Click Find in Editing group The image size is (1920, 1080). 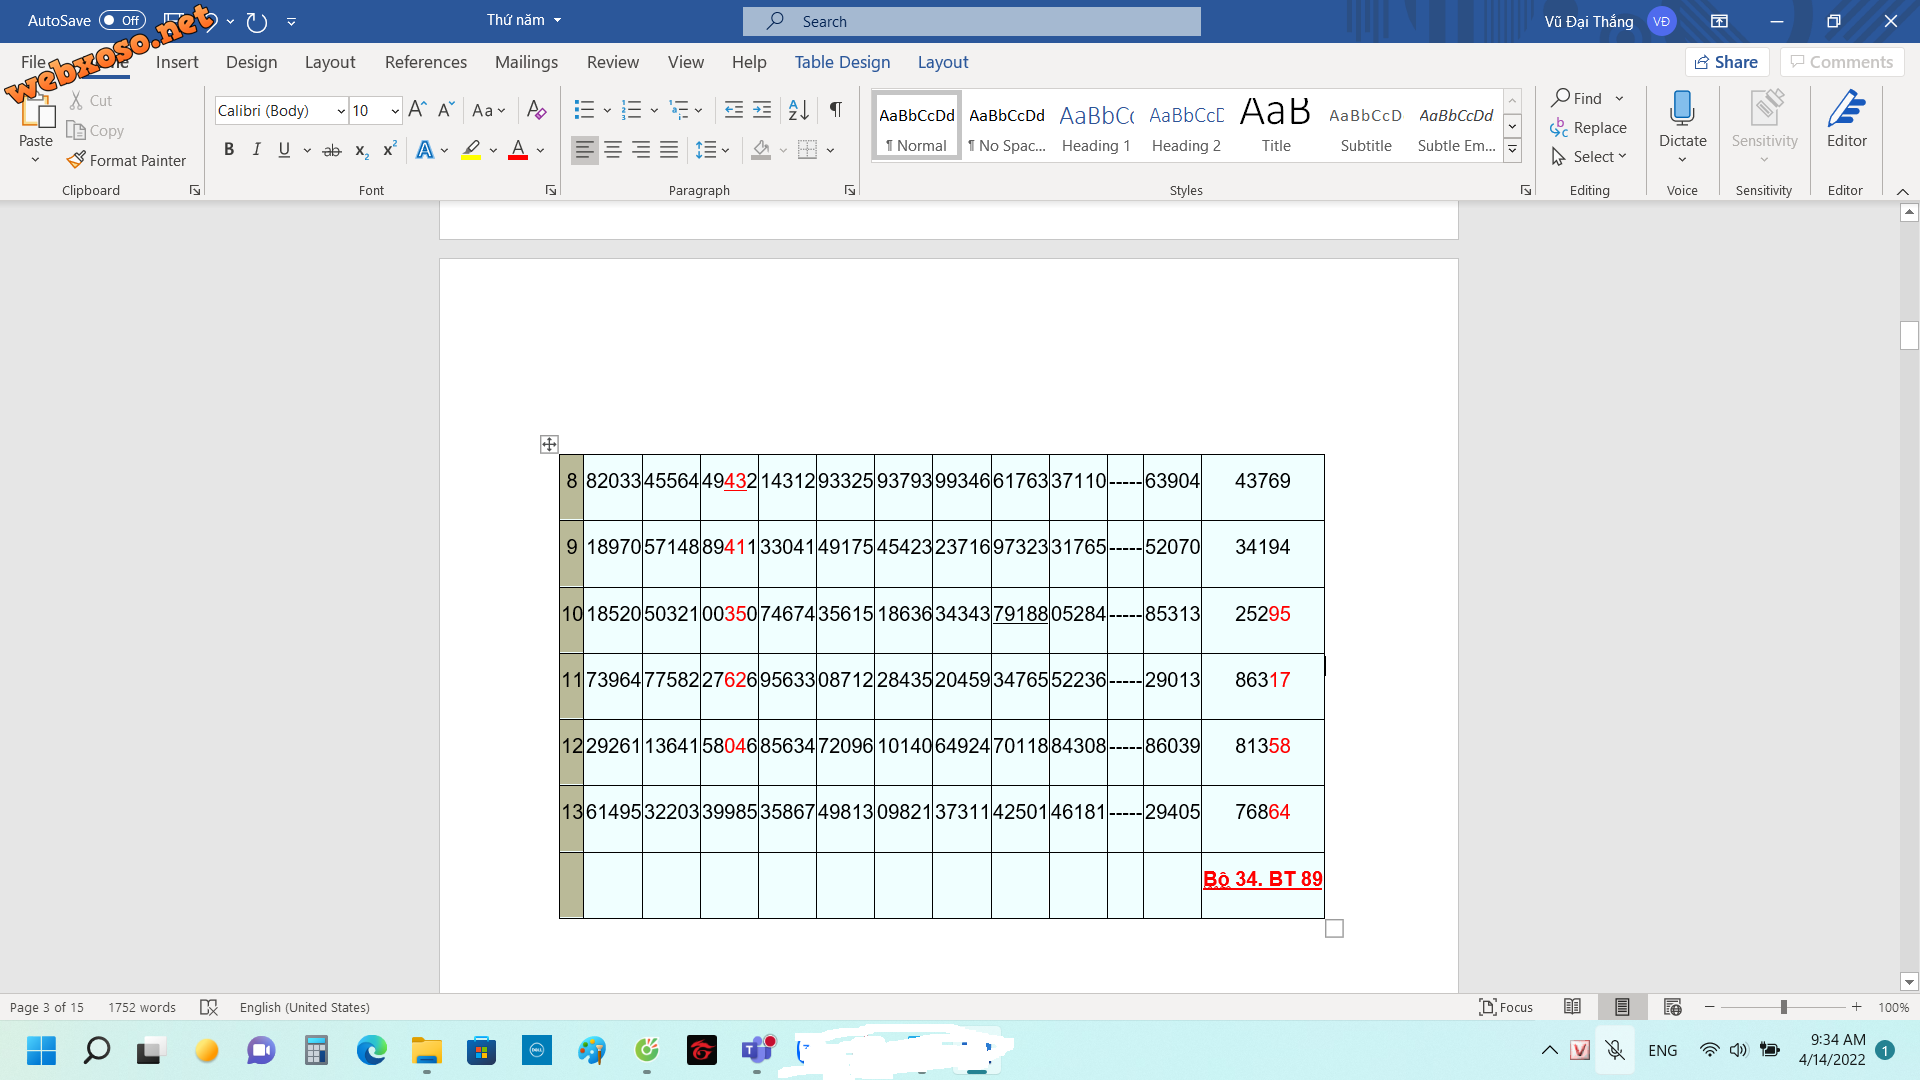click(x=1577, y=98)
